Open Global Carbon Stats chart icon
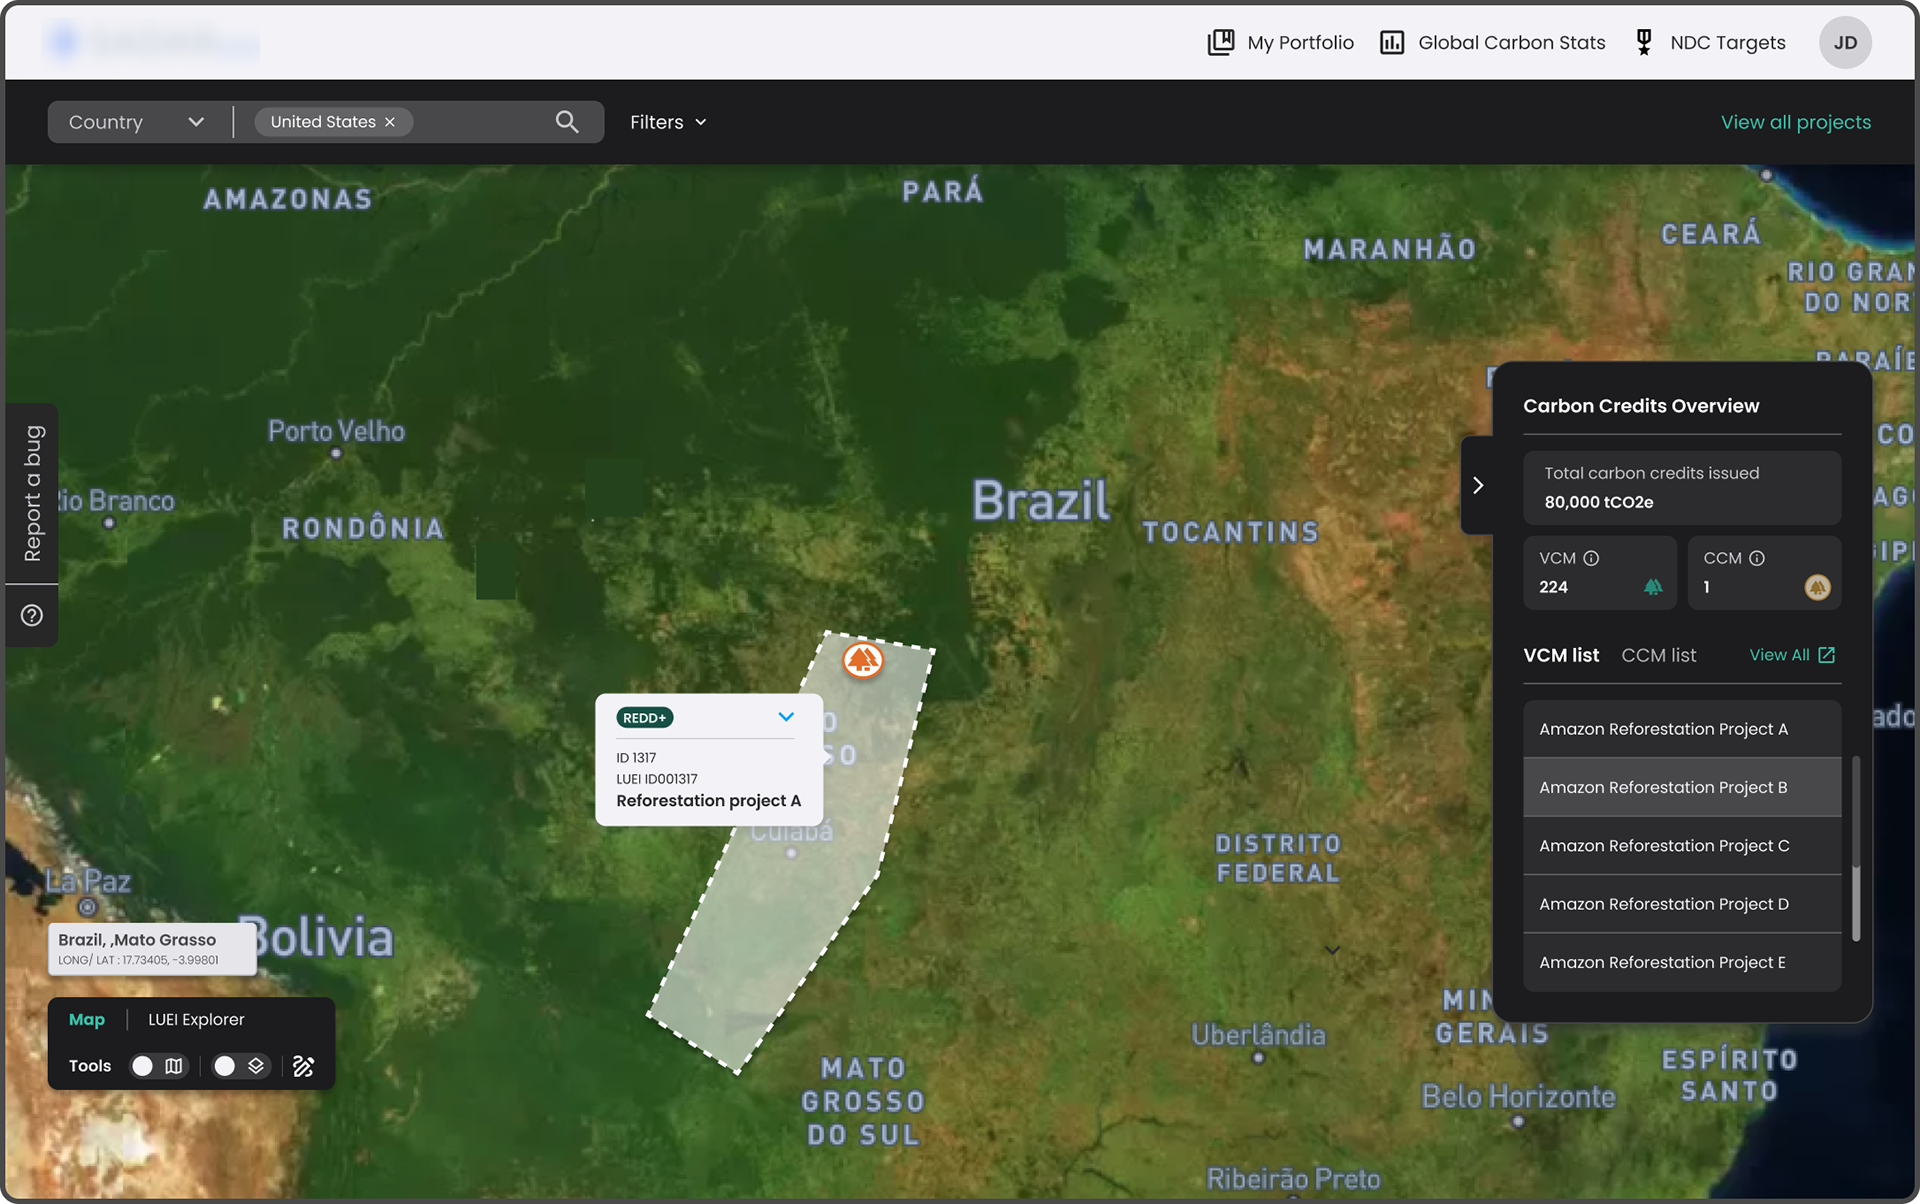Image resolution: width=1920 pixels, height=1204 pixels. (x=1392, y=42)
